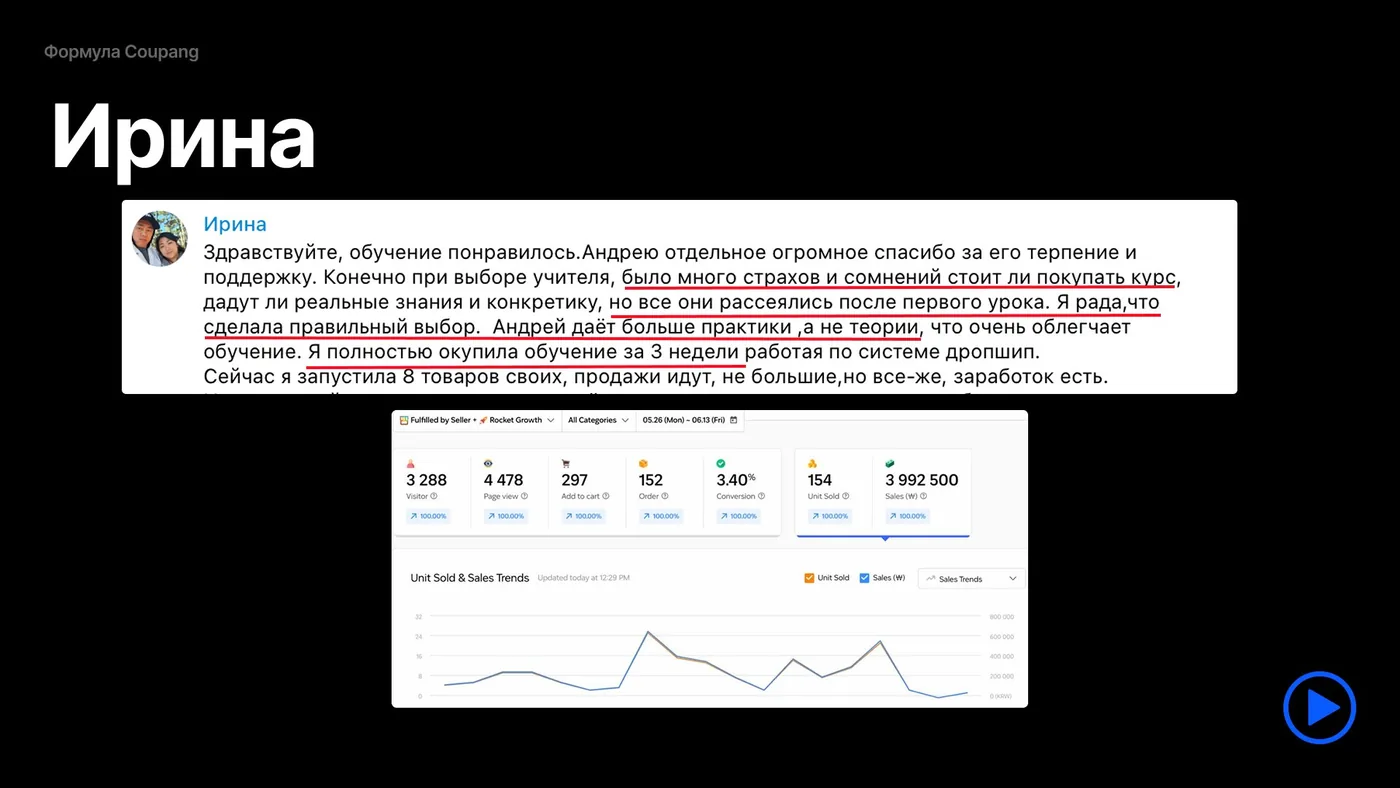The image size is (1400, 788).
Task: Click the visitor count 3 288
Action: click(426, 480)
